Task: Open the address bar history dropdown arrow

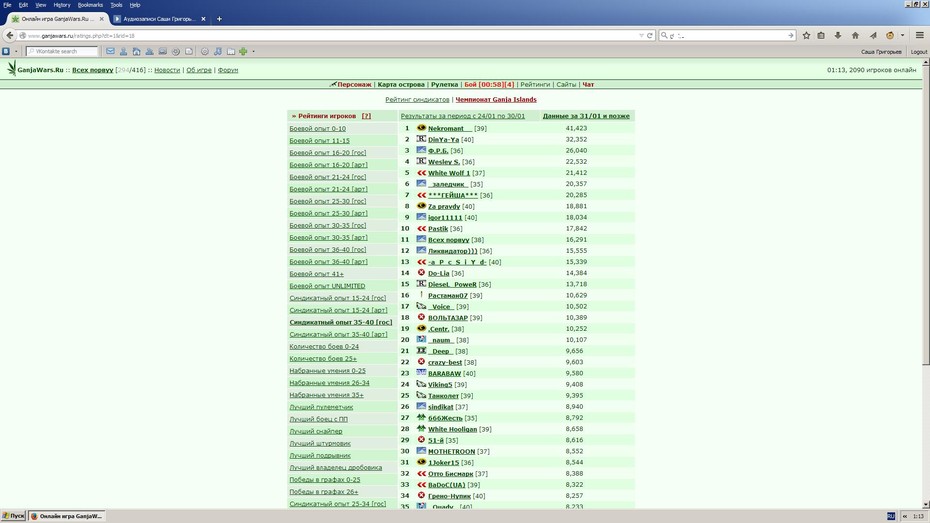Action: [641, 36]
